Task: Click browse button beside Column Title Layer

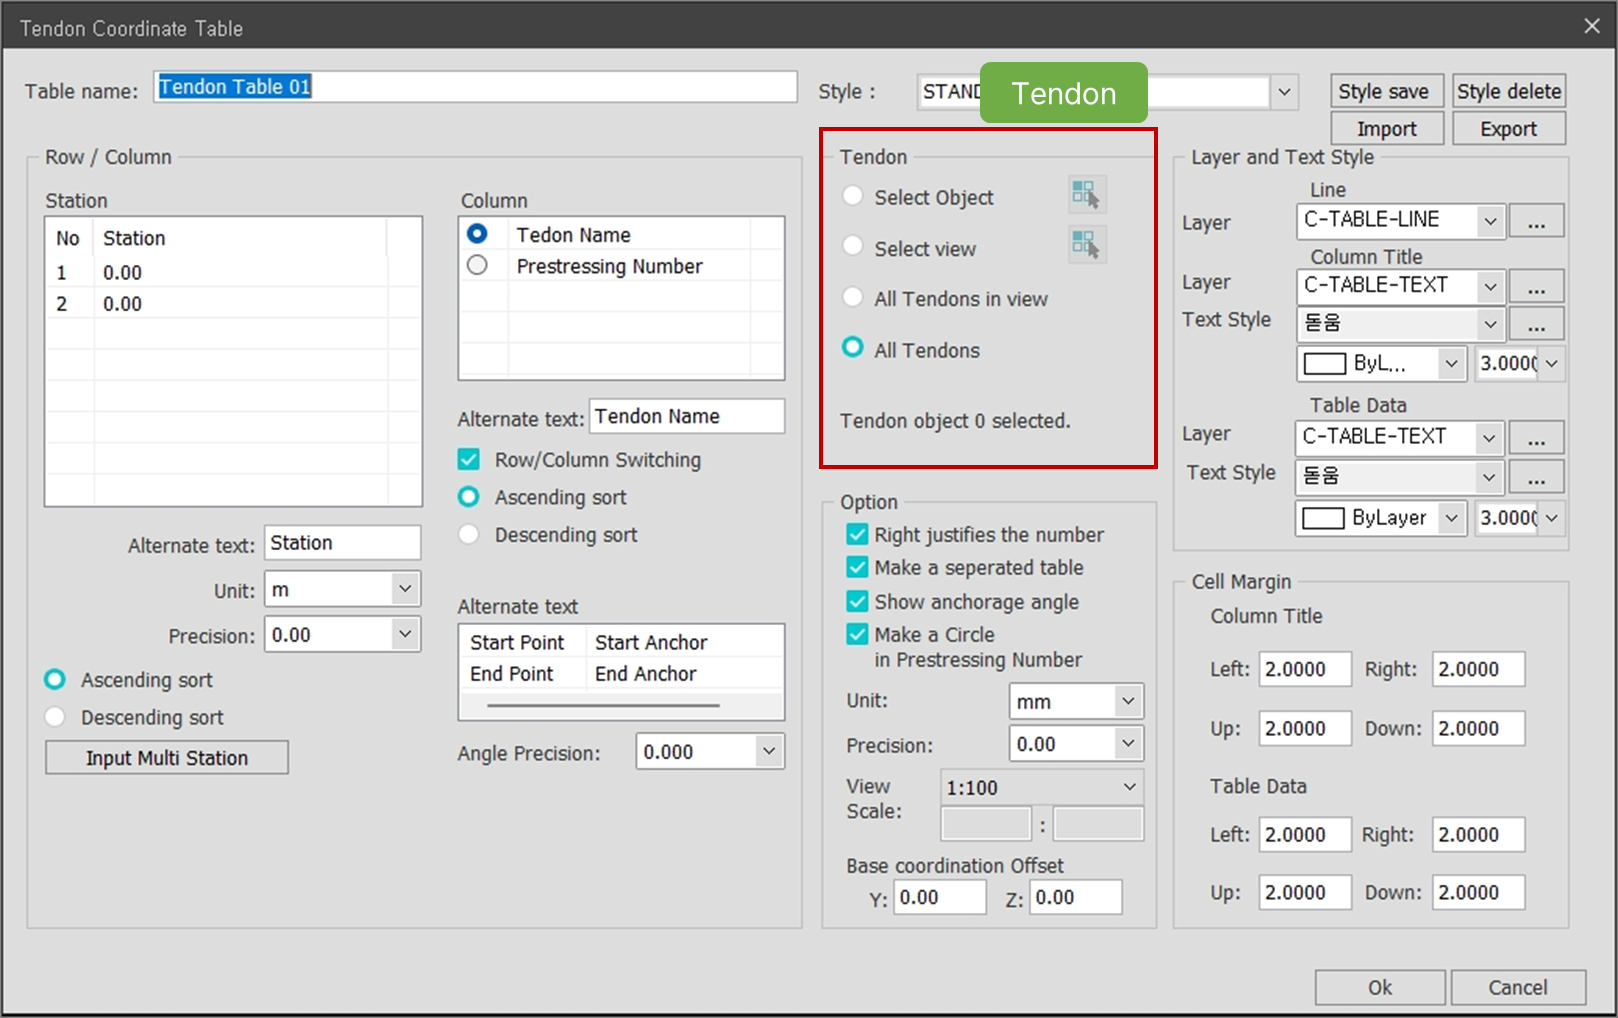Action: (1537, 286)
